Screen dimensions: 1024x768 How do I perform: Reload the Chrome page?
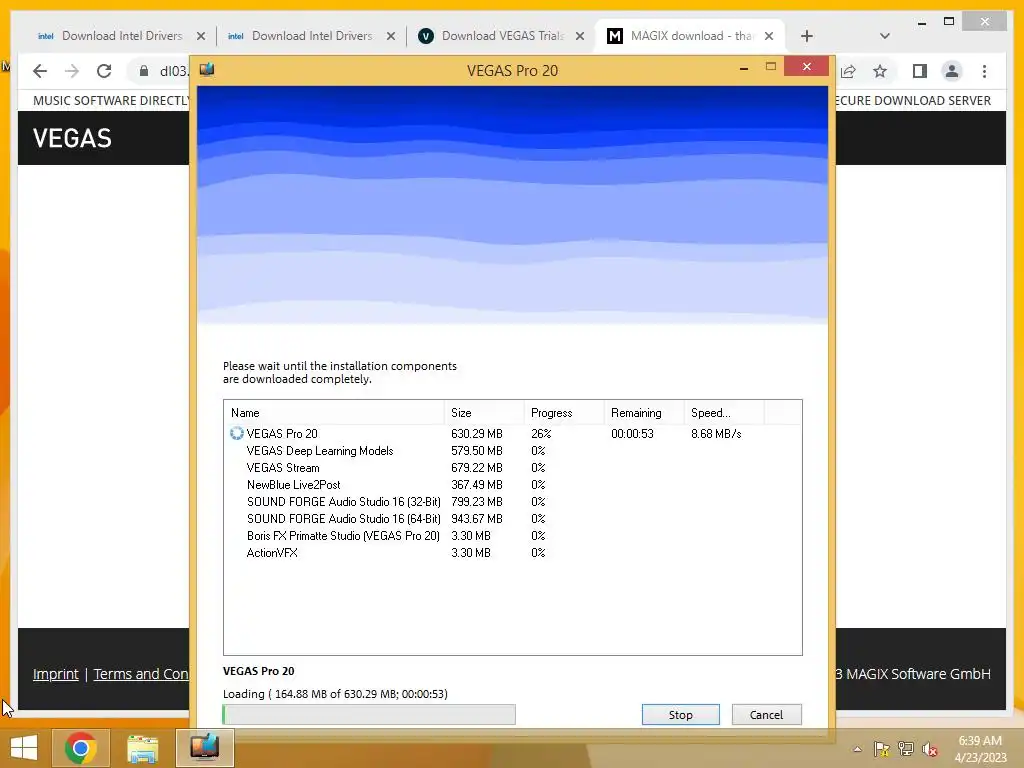tap(104, 71)
